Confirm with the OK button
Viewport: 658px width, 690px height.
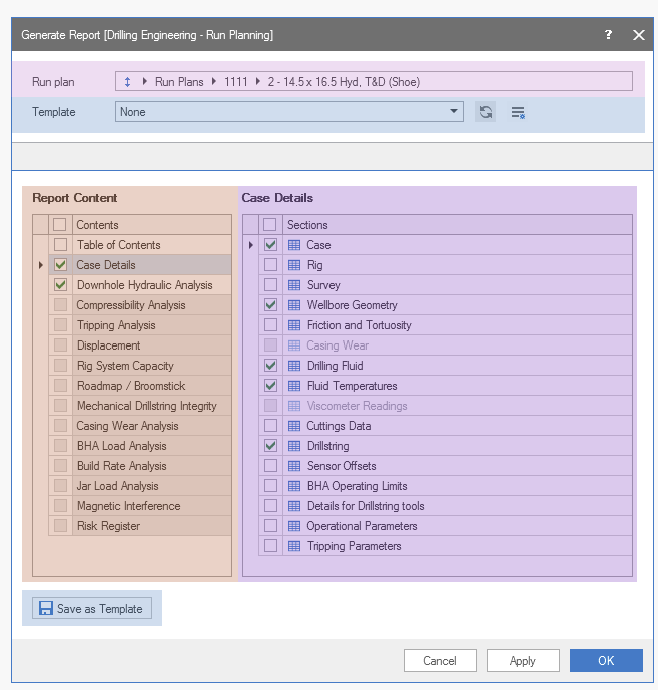point(606,661)
